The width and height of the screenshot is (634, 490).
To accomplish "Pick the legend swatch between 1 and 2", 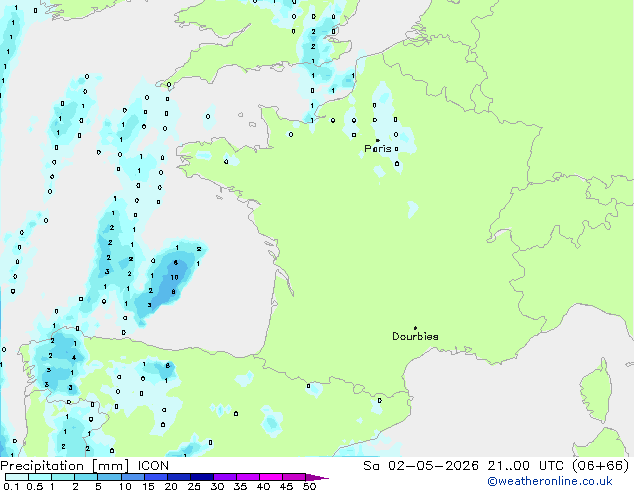I will coord(63,477).
